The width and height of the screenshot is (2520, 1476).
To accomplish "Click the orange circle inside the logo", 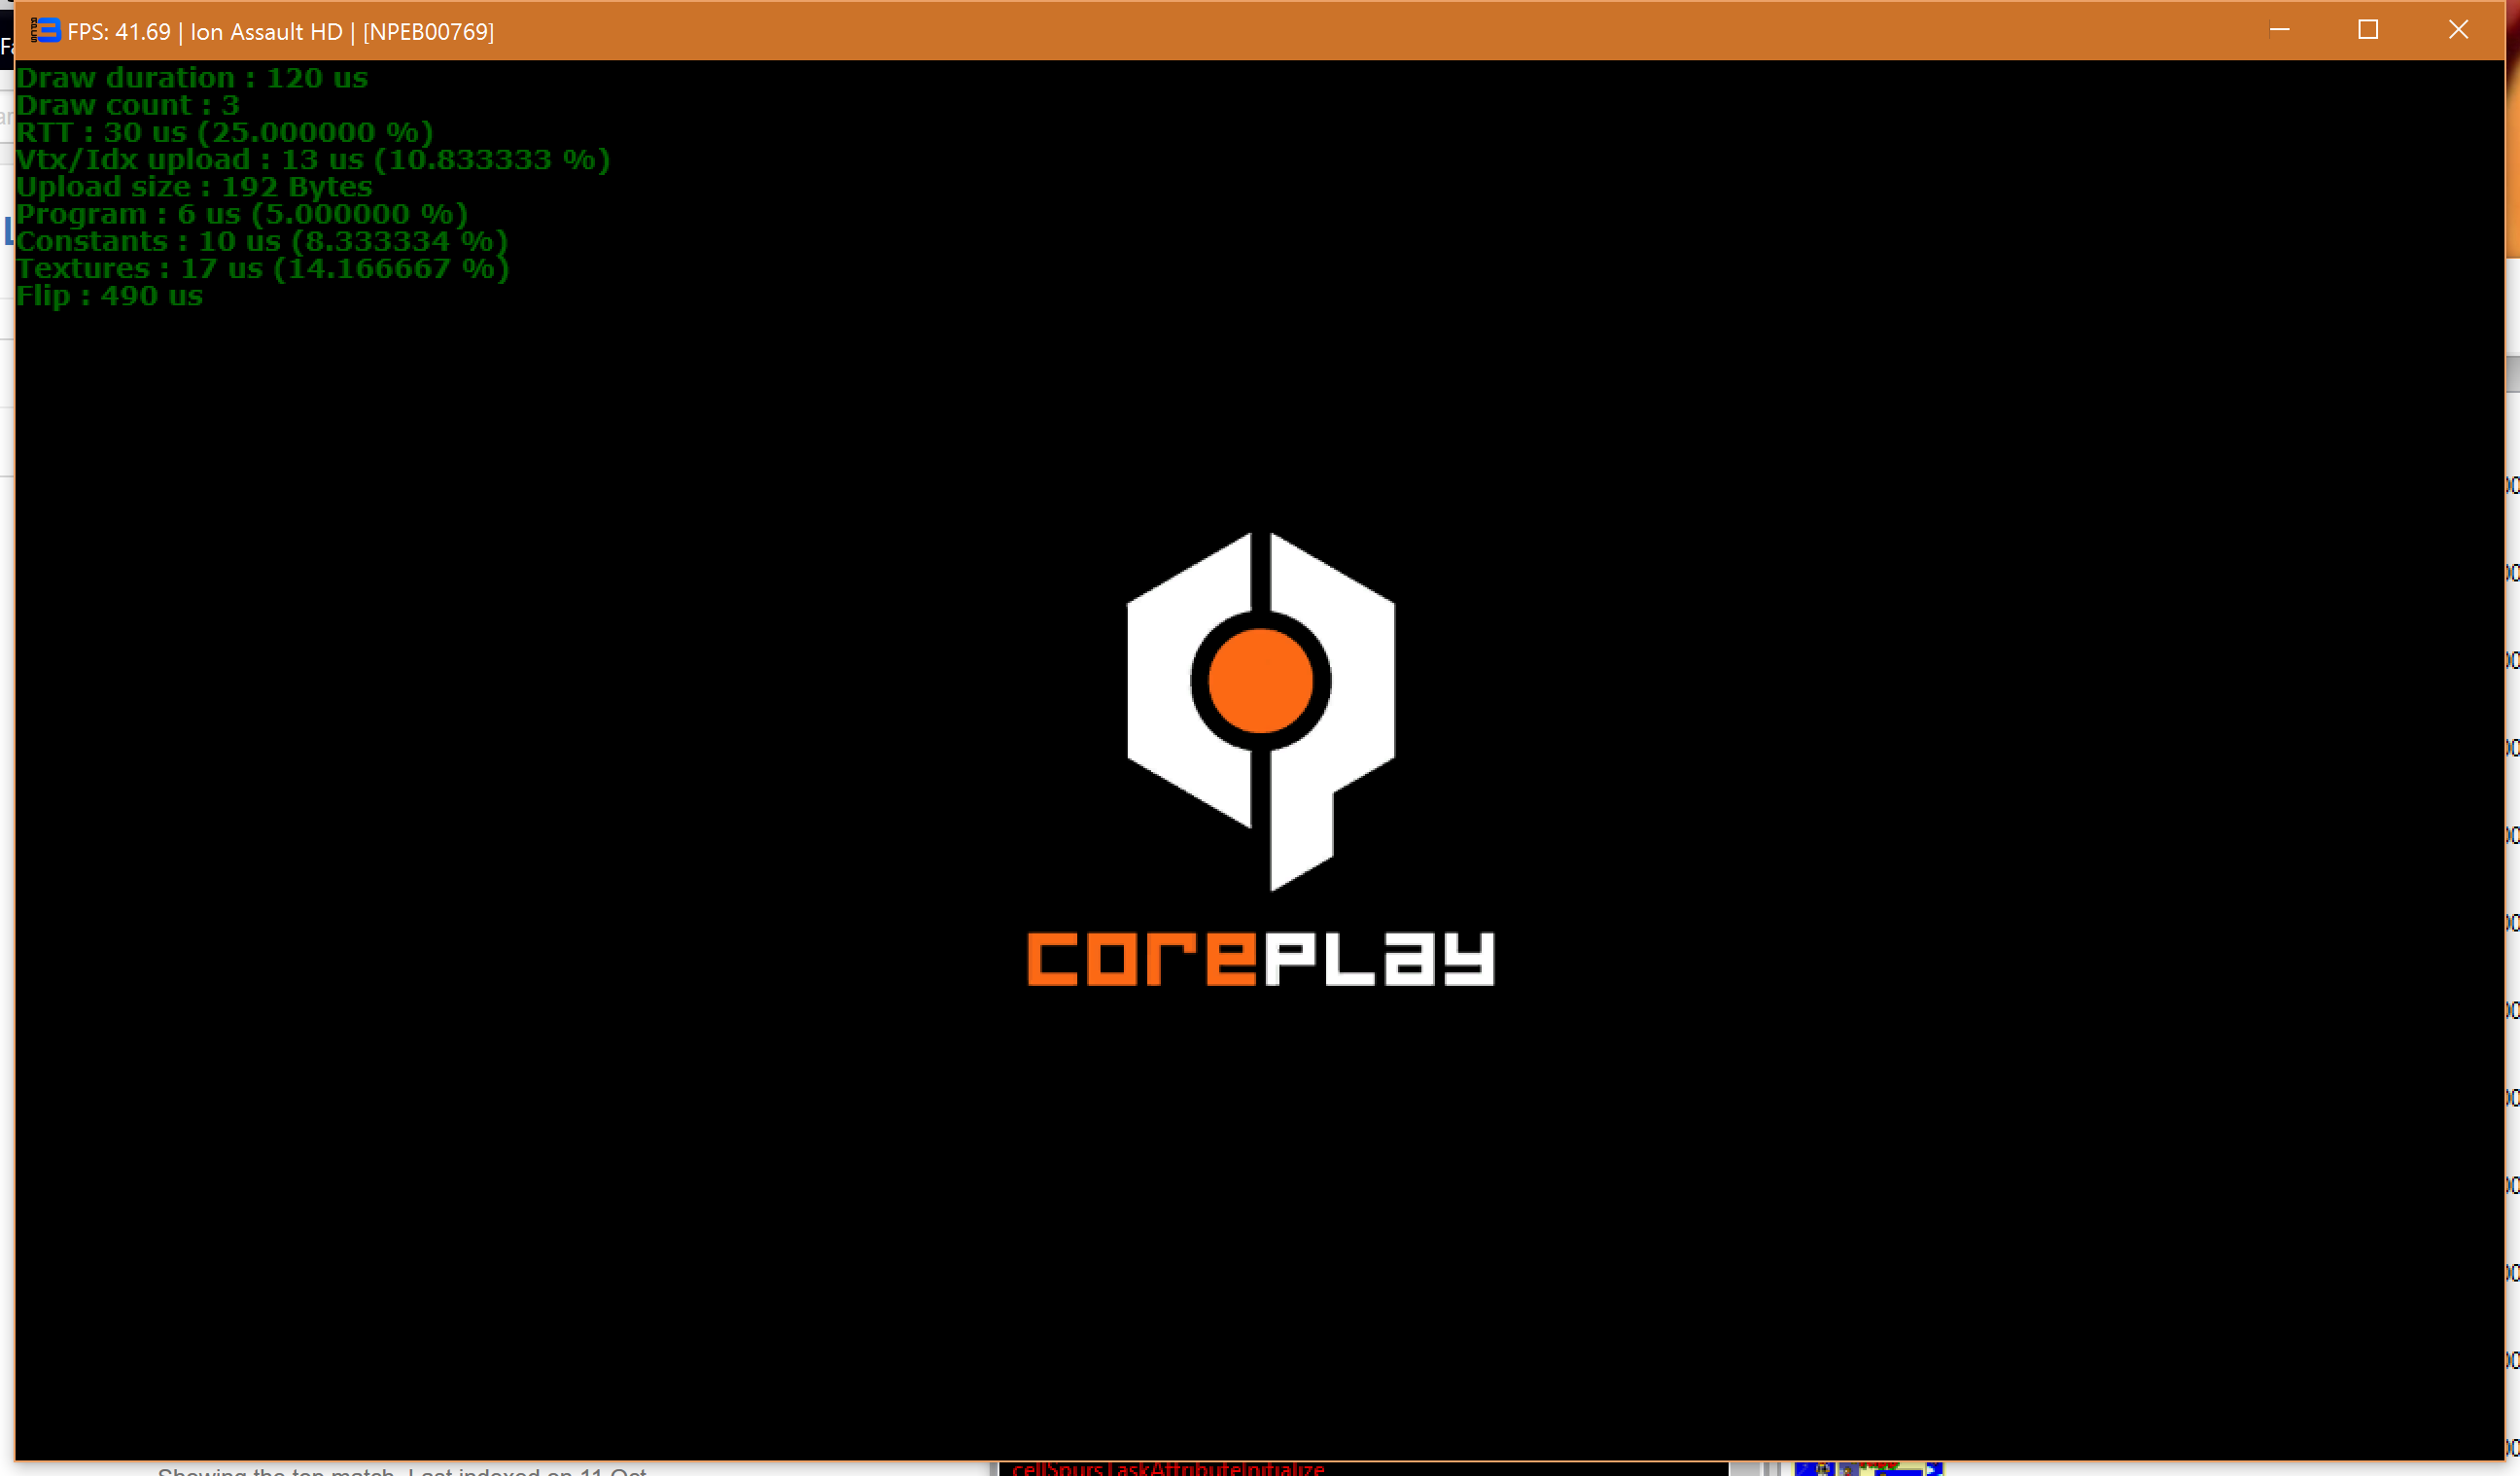I will pos(1260,681).
